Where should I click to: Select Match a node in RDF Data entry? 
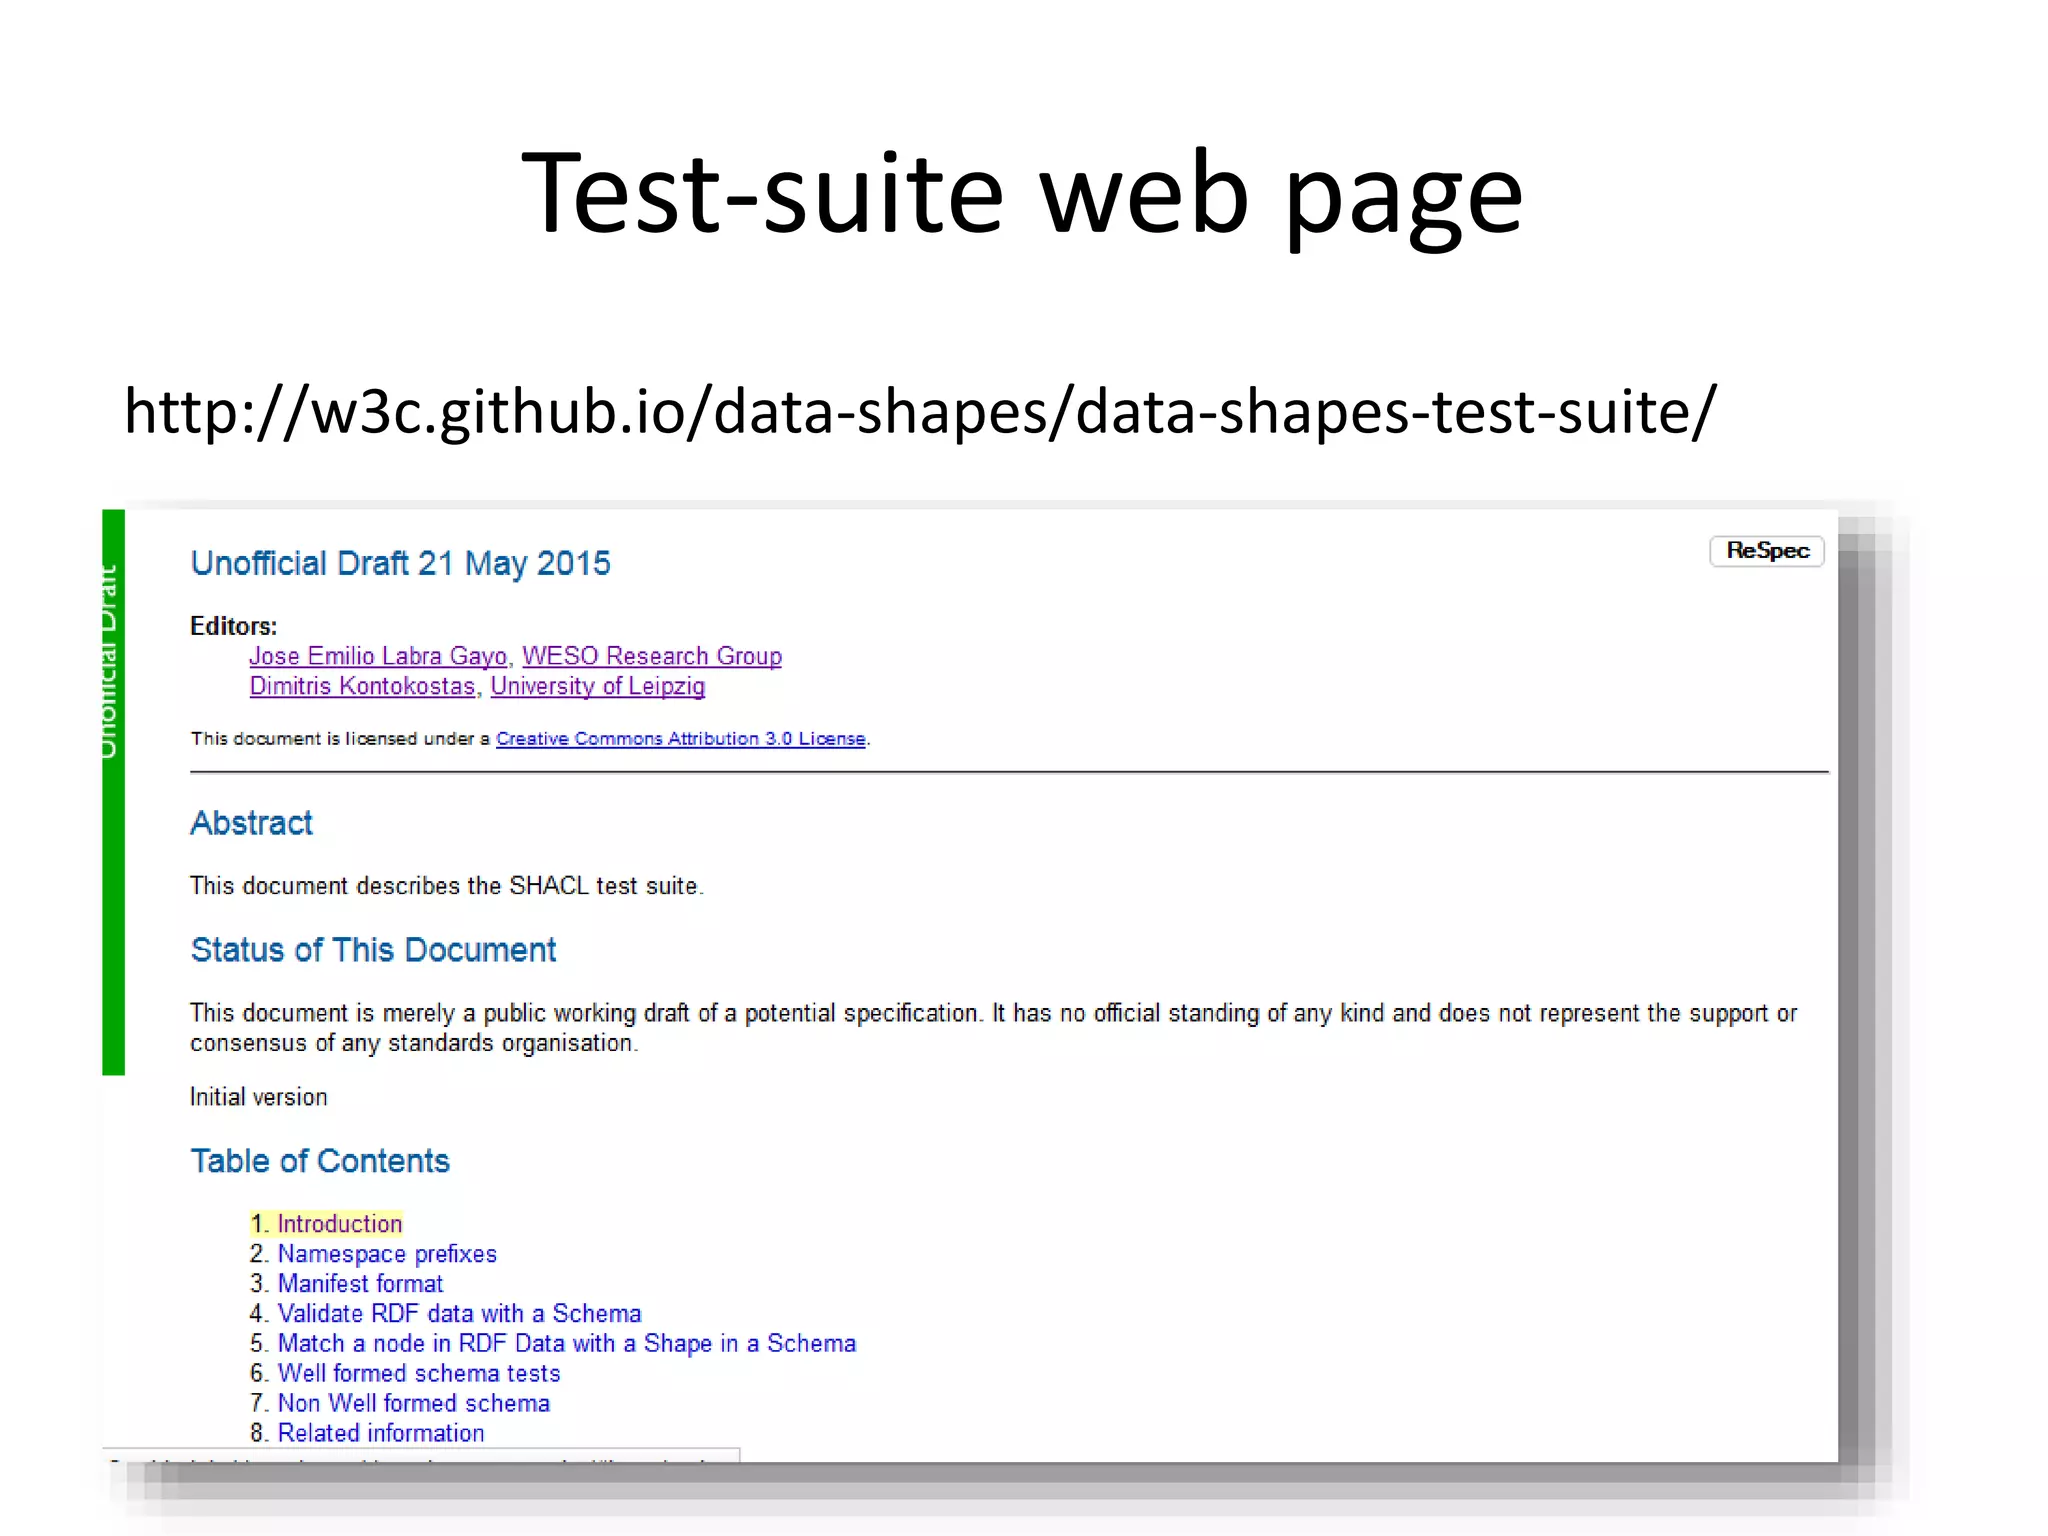[x=566, y=1344]
